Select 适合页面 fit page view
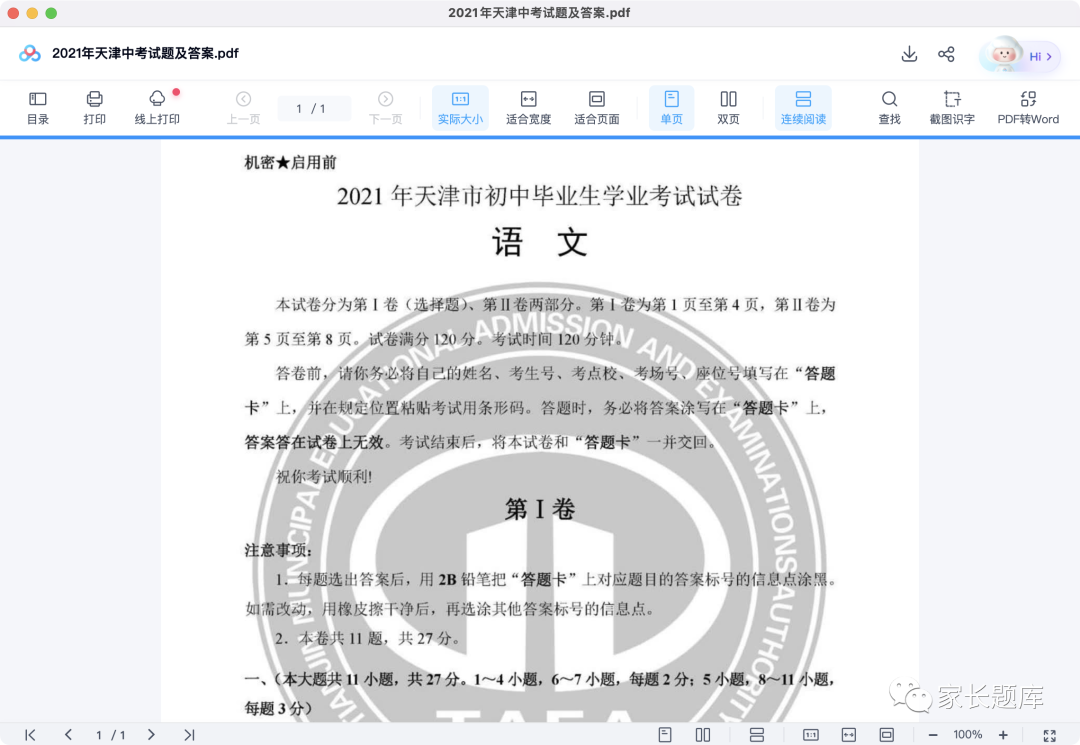The image size is (1080, 745). tap(596, 108)
